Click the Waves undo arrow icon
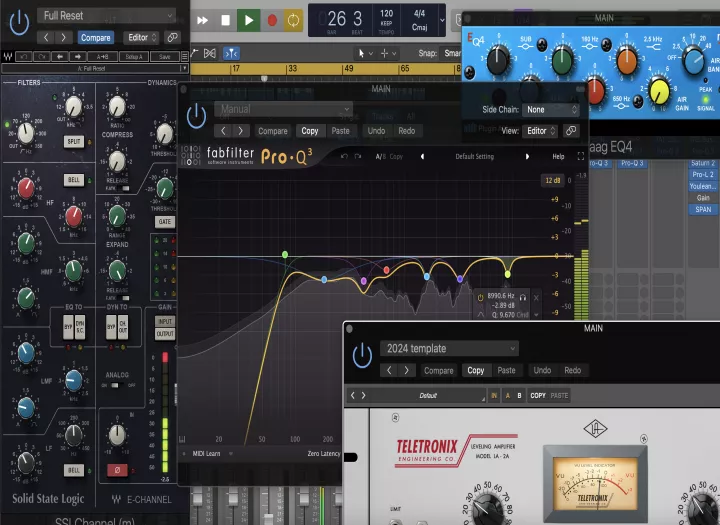The height and width of the screenshot is (525, 720). tap(23, 56)
